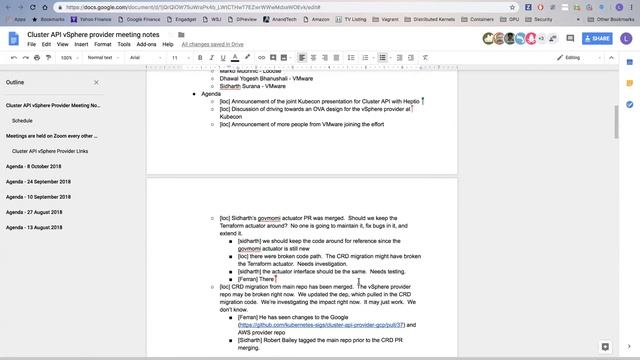The image size is (640, 360).
Task: Click the blue SHARE button
Action: (x=597, y=38)
